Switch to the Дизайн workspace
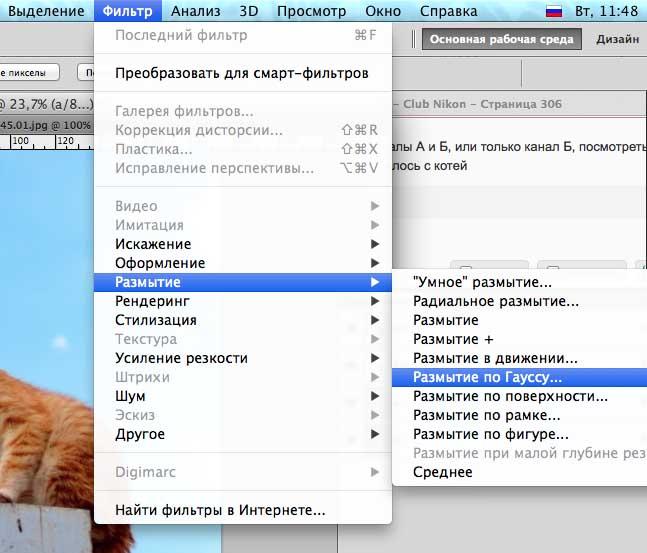647x553 pixels. point(618,39)
